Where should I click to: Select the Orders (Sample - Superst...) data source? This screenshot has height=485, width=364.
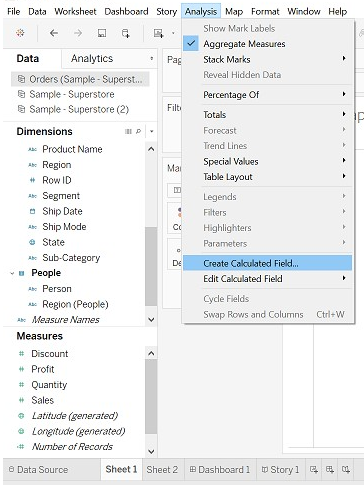tap(80, 79)
